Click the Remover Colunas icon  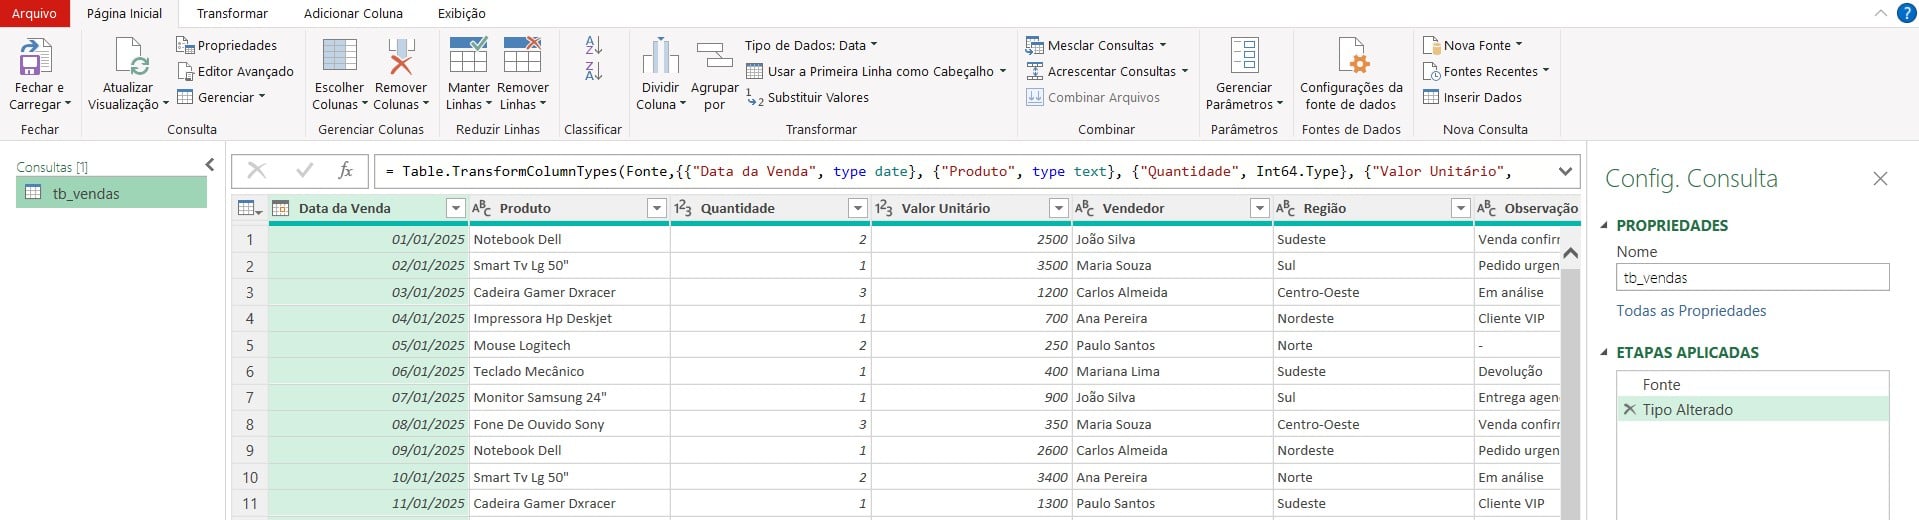coord(401,57)
